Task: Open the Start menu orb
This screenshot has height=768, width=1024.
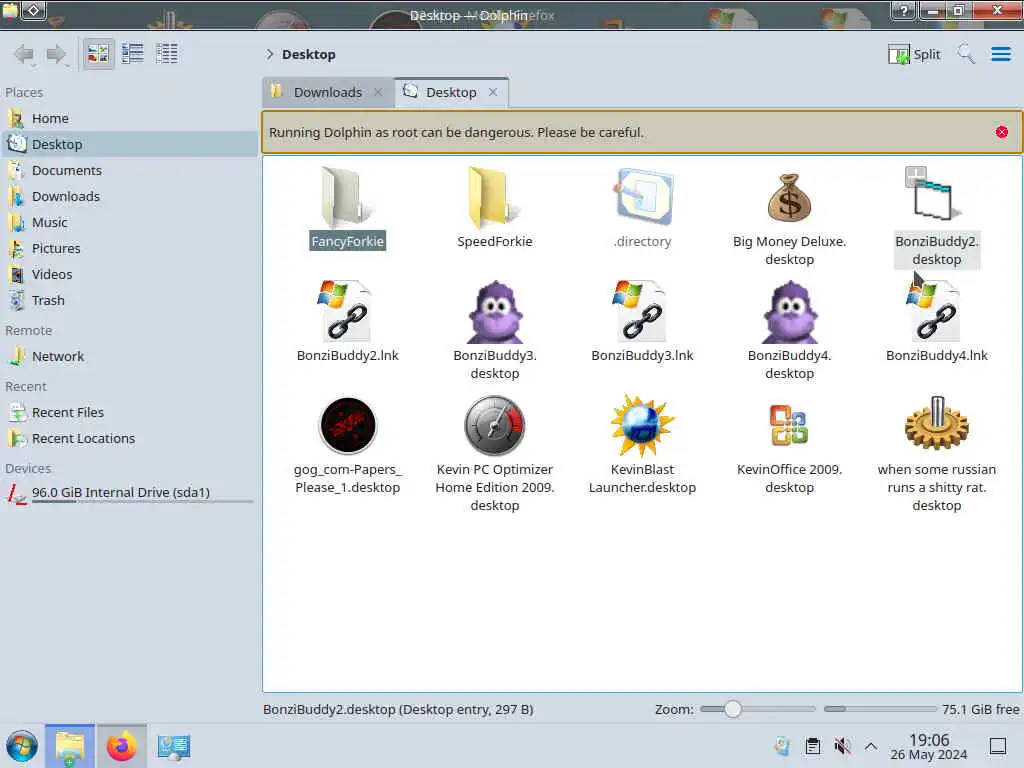Action: [22, 746]
